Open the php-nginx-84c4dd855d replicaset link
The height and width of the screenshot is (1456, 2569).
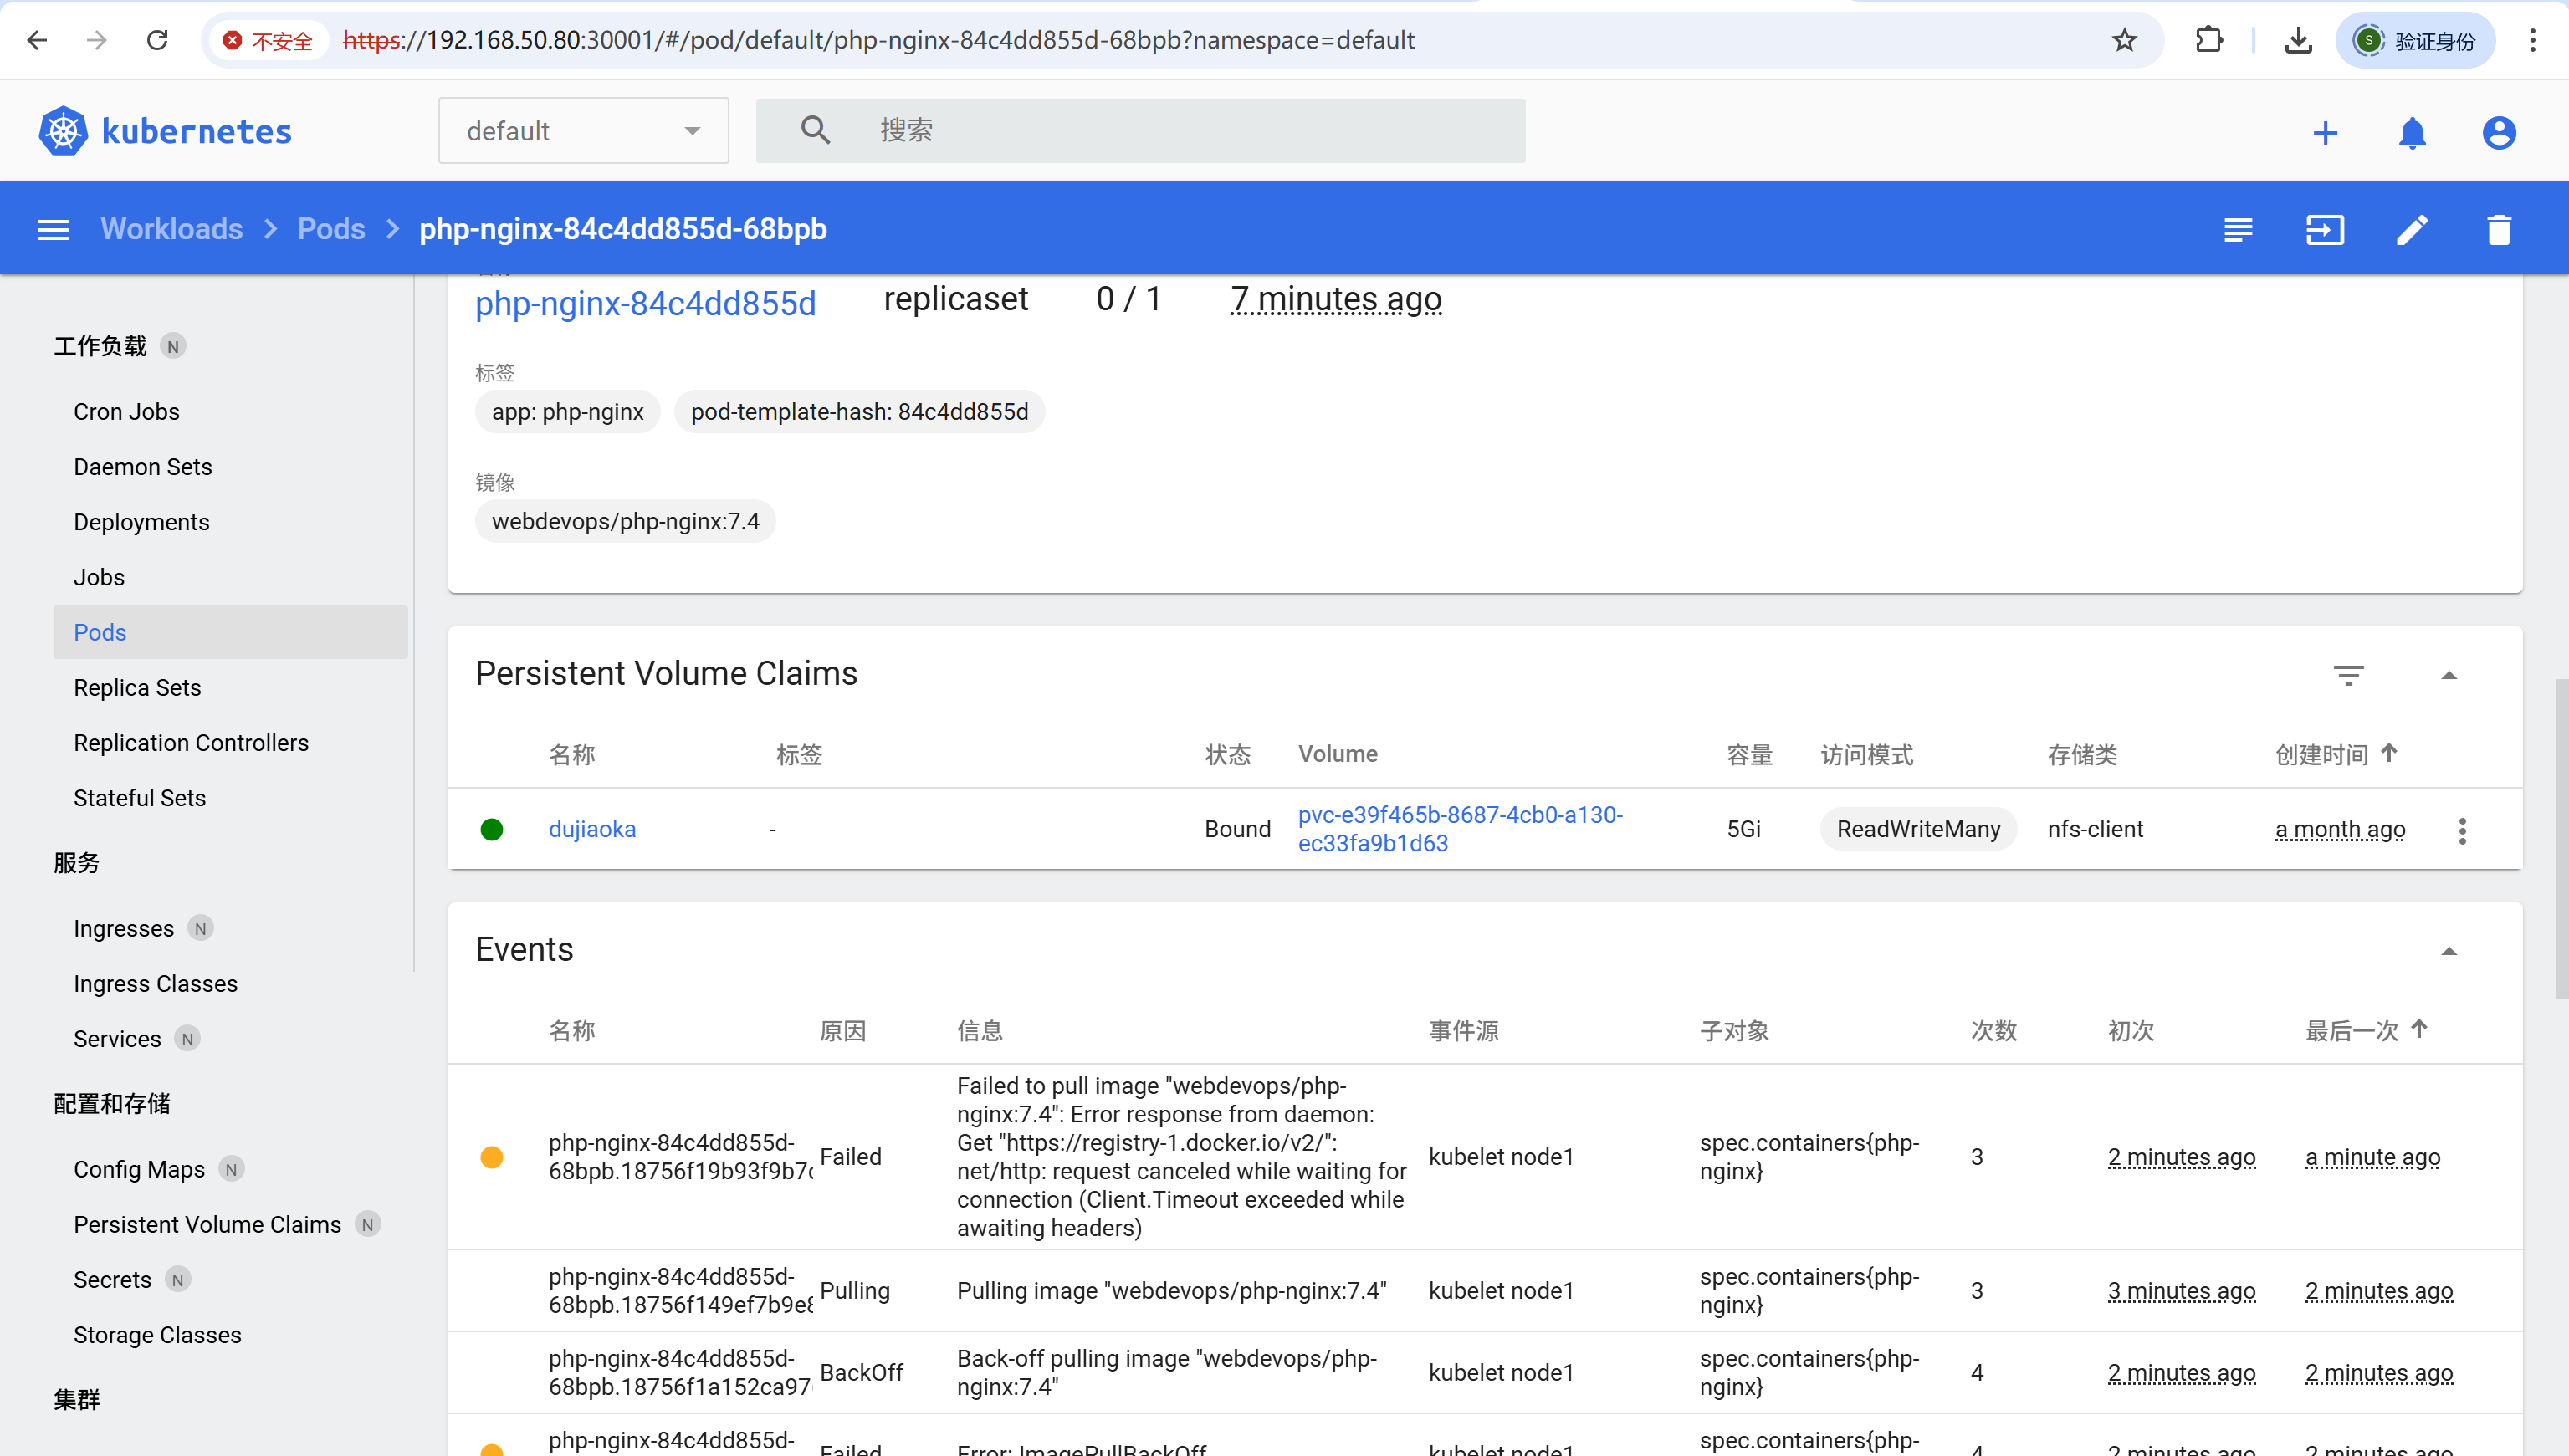pos(645,303)
